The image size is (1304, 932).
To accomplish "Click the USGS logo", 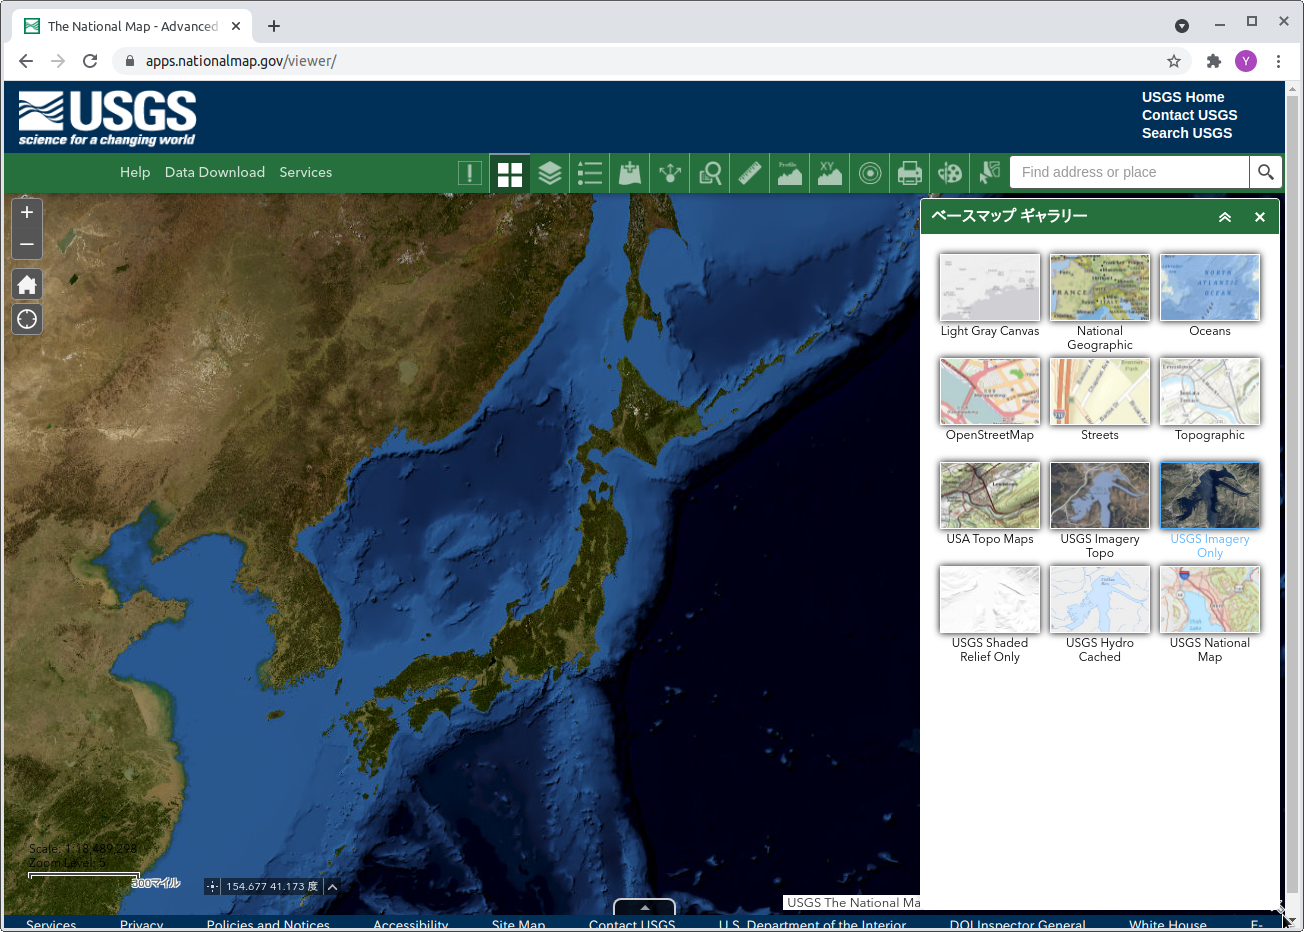I will (107, 118).
